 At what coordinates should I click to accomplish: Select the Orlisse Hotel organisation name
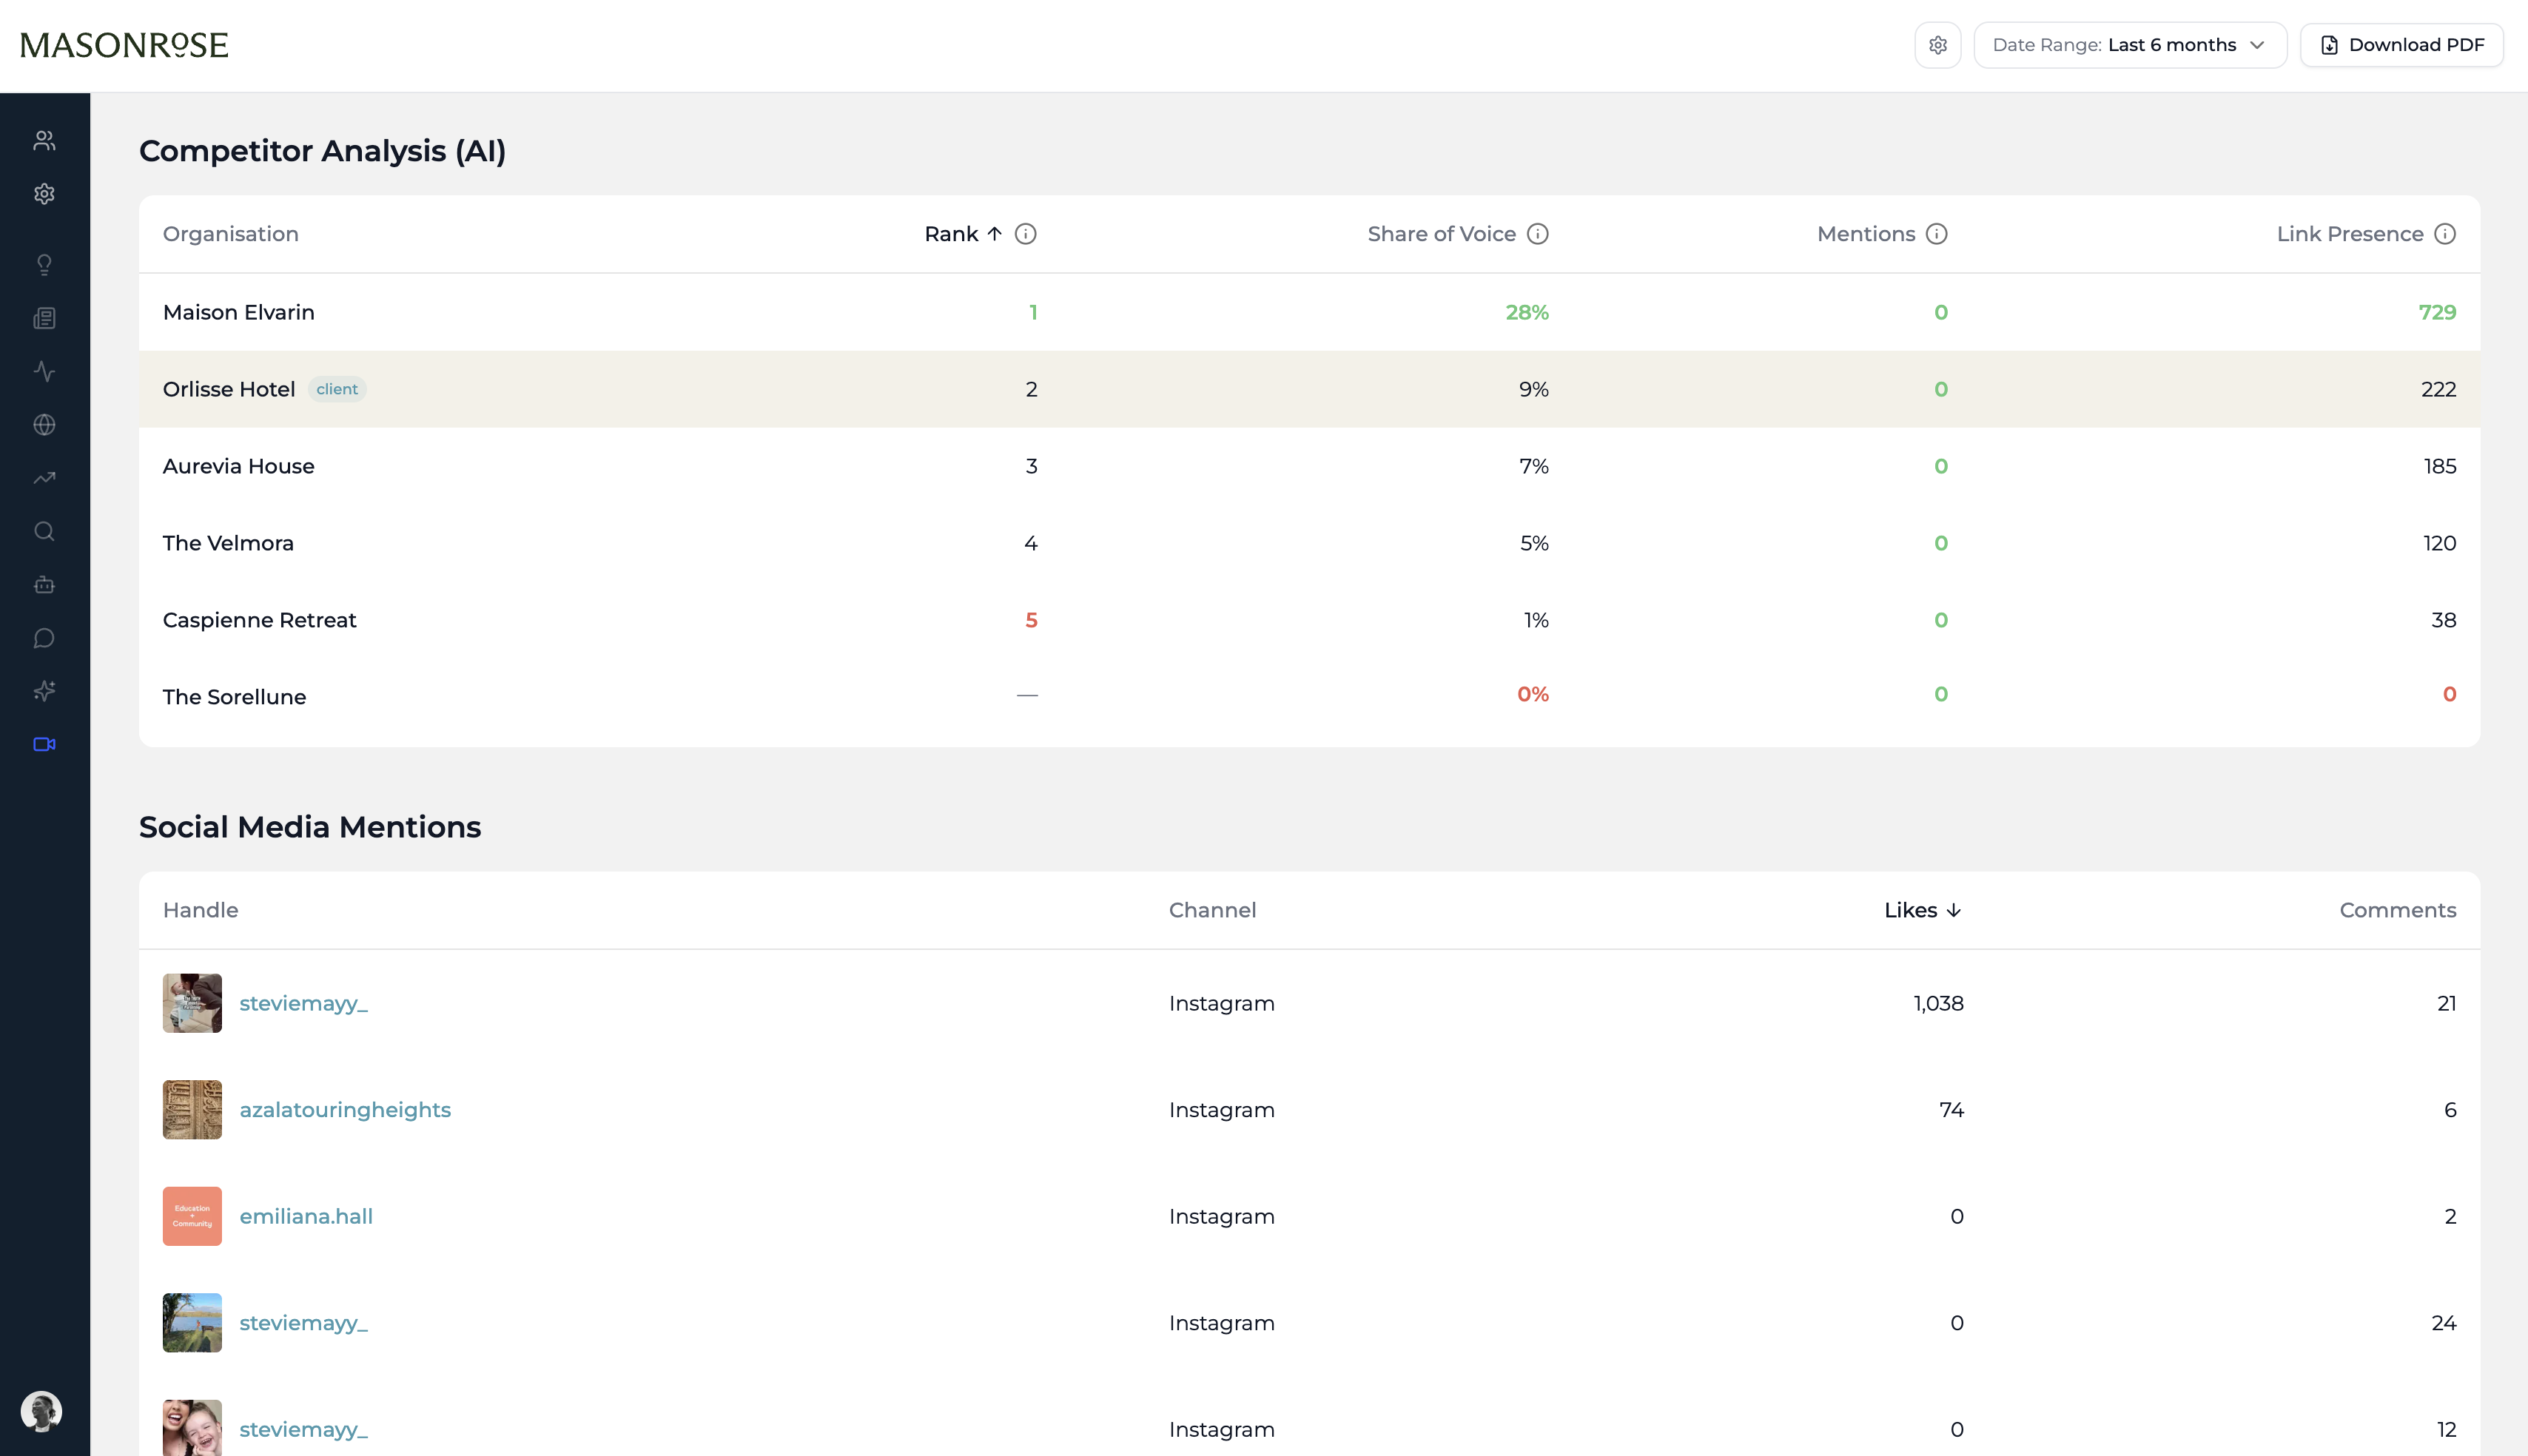(x=229, y=389)
